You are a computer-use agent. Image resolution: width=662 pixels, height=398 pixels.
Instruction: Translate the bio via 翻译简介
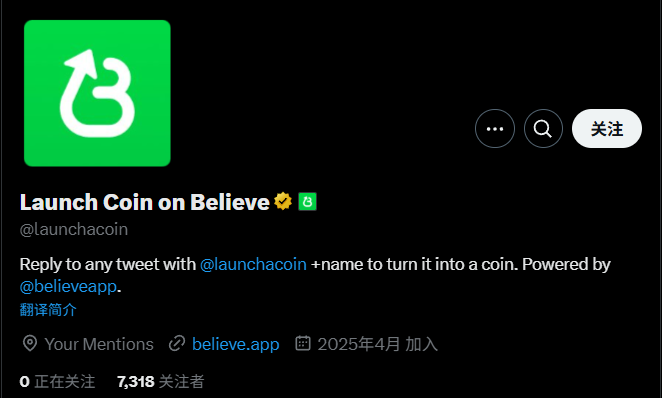click(x=48, y=310)
